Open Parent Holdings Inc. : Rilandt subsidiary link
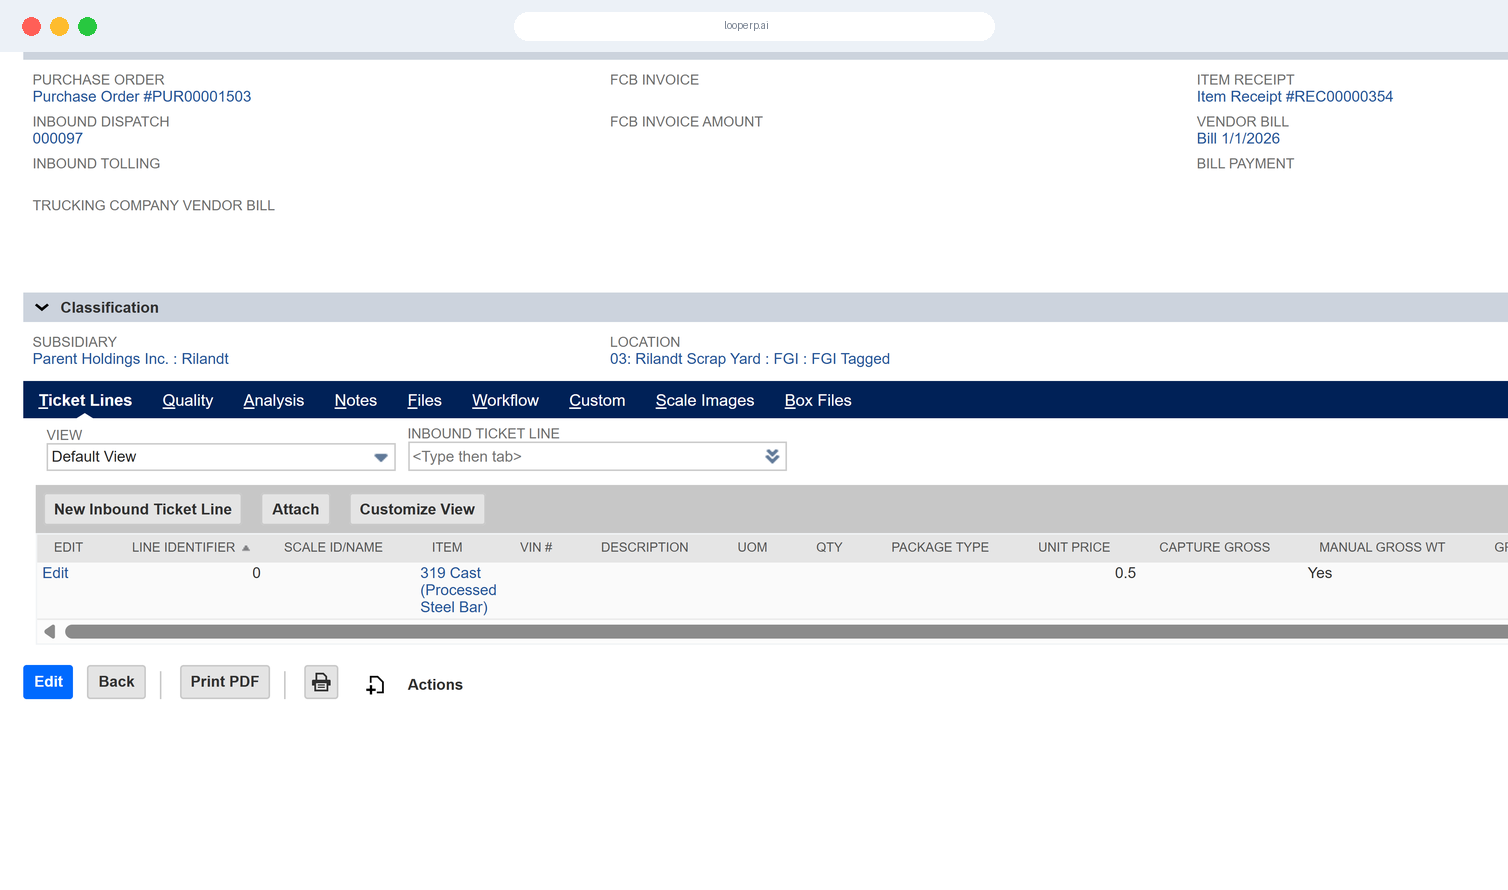The image size is (1508, 890). (131, 359)
